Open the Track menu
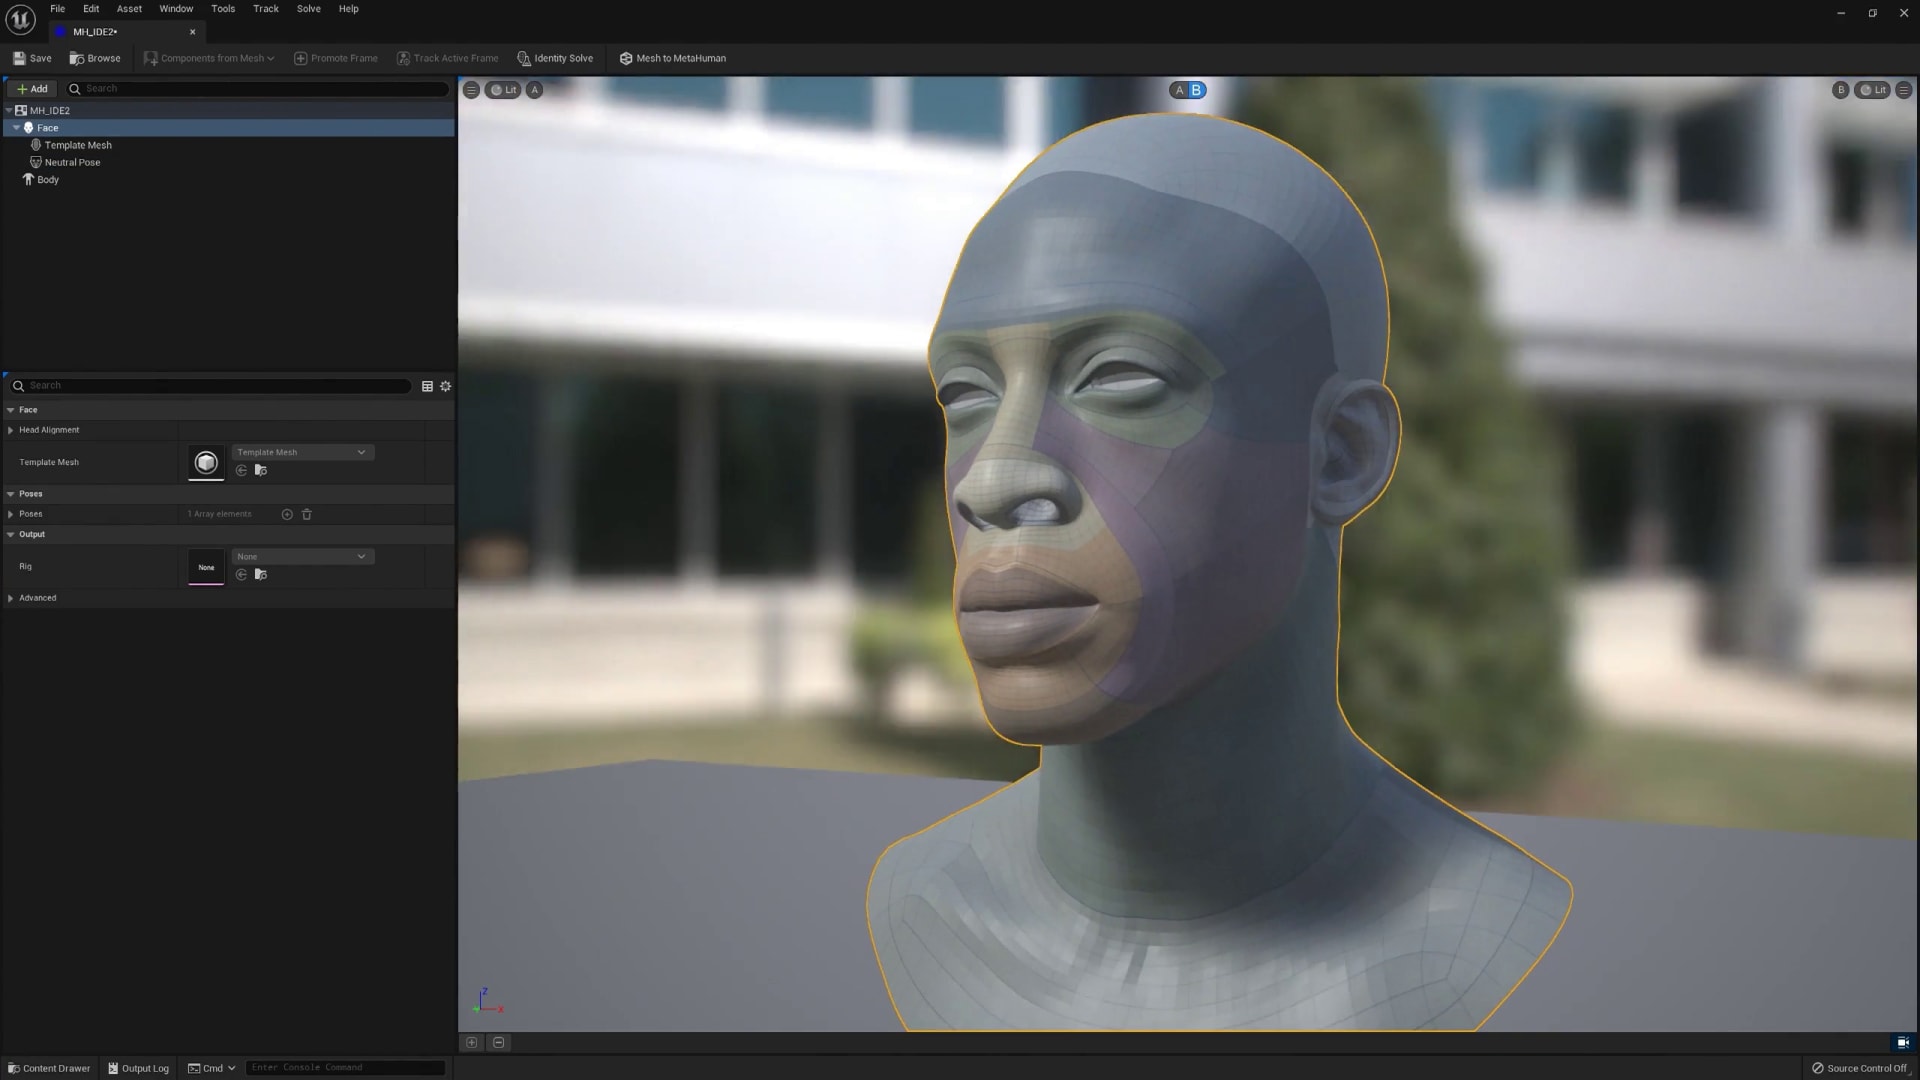Screen dimensions: 1920x1080 click(x=265, y=9)
